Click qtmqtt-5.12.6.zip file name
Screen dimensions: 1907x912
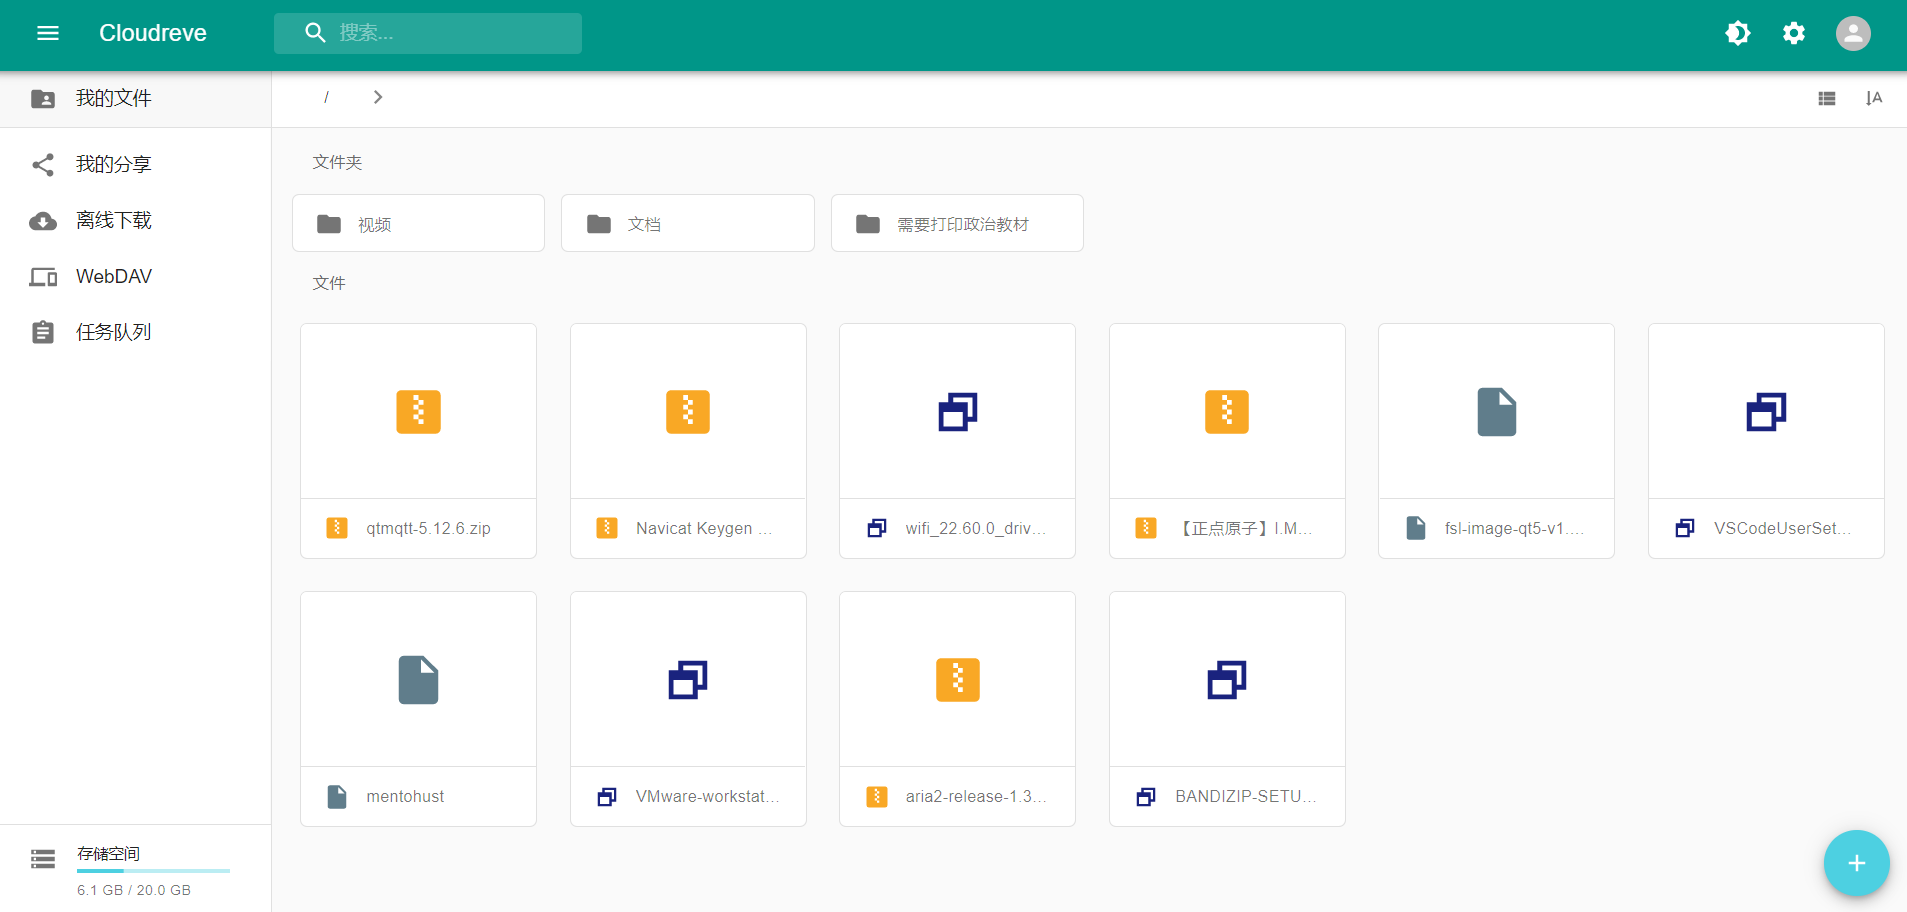click(428, 528)
